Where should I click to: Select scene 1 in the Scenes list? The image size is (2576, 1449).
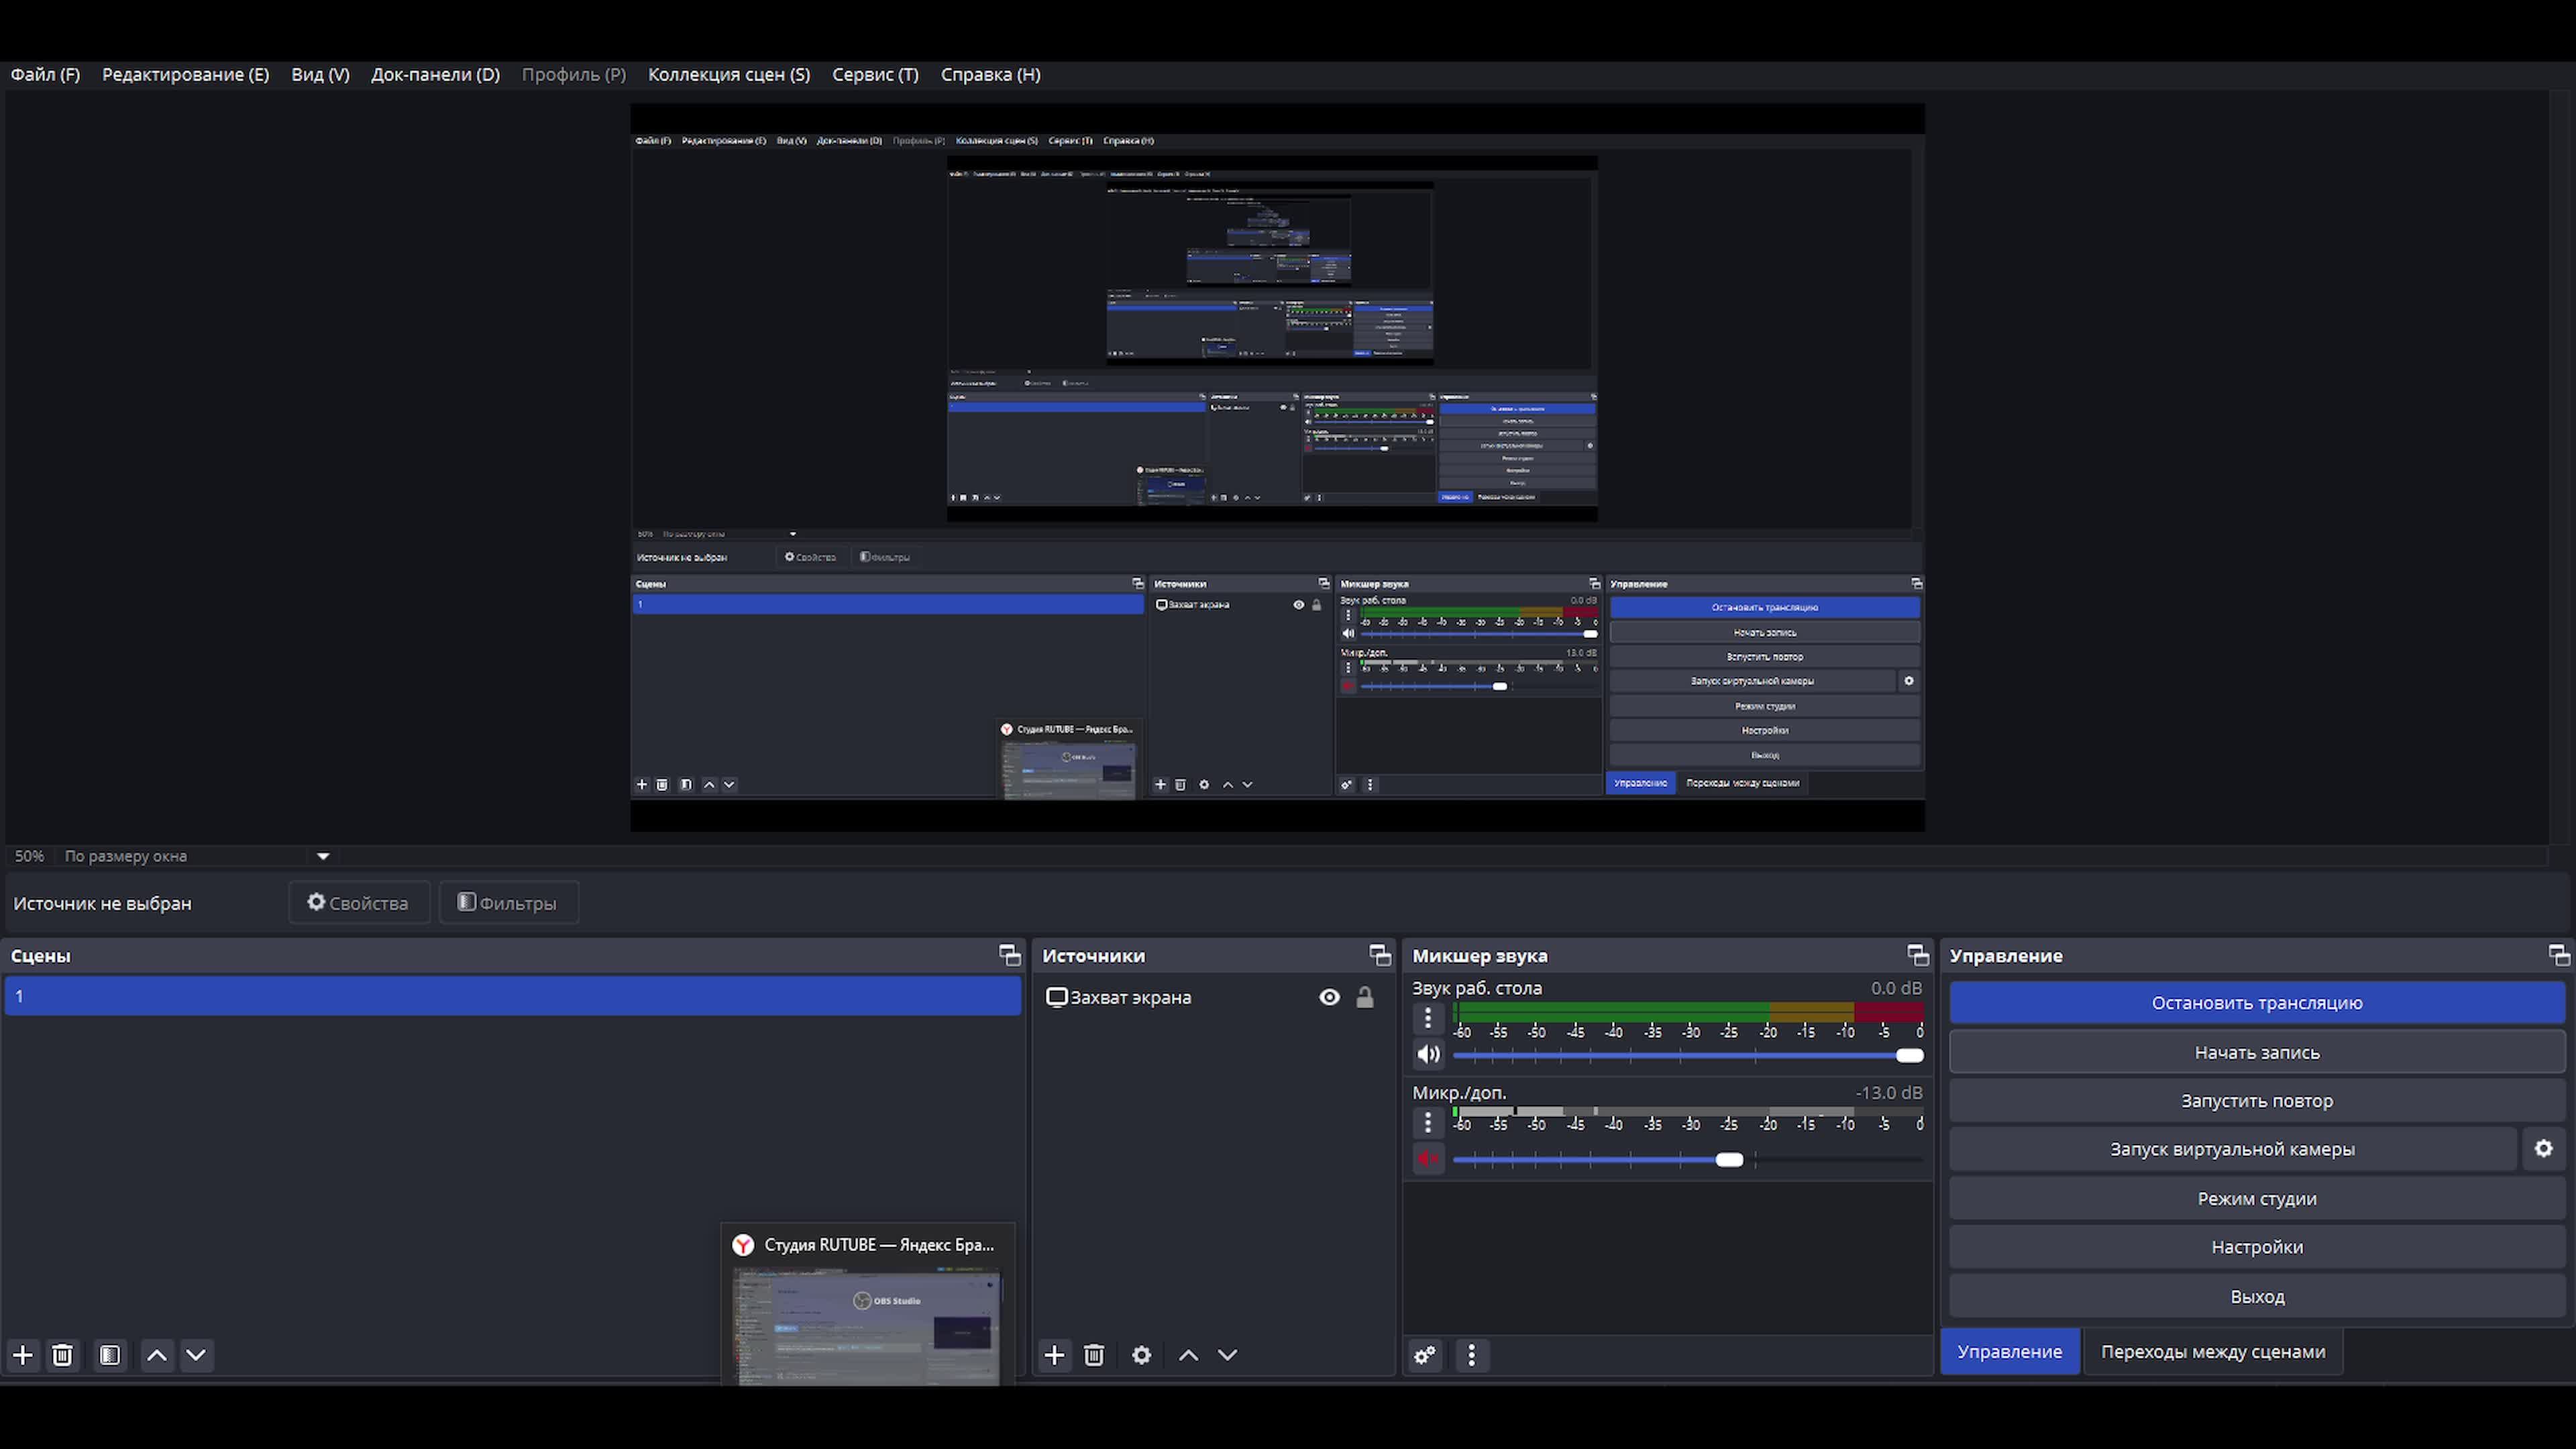(x=512, y=996)
